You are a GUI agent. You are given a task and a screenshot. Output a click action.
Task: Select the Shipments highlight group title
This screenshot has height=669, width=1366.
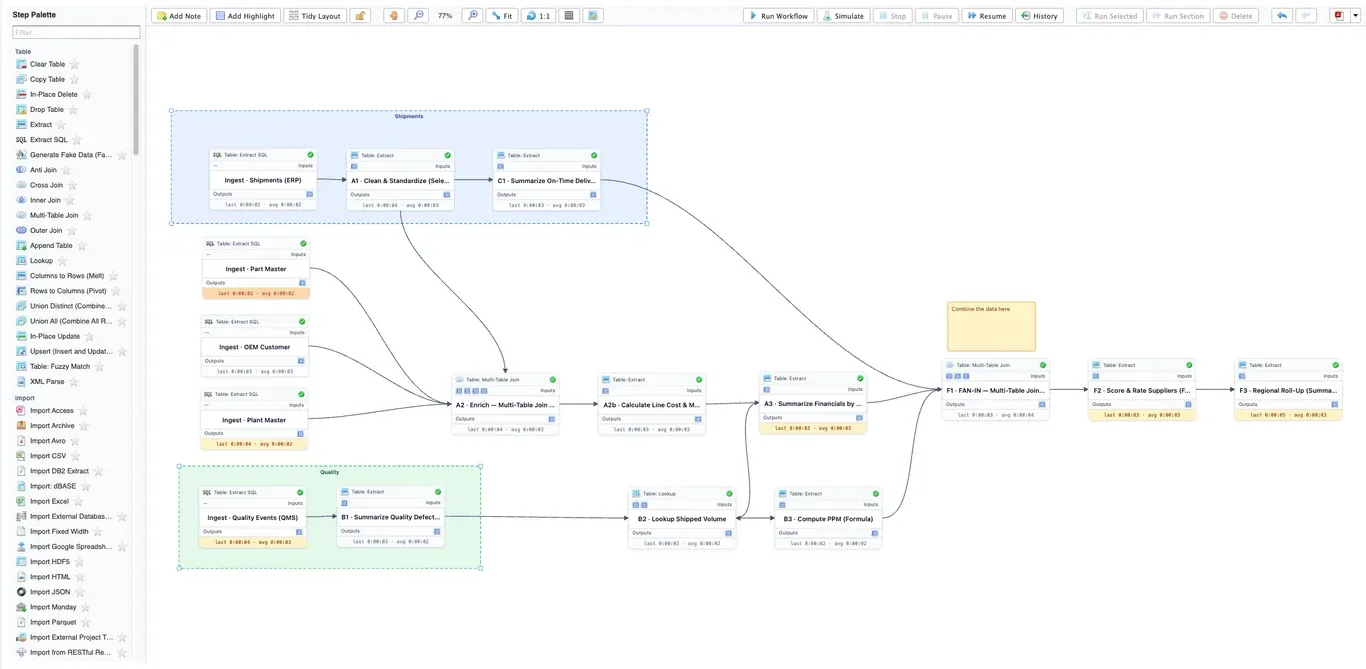pos(409,116)
